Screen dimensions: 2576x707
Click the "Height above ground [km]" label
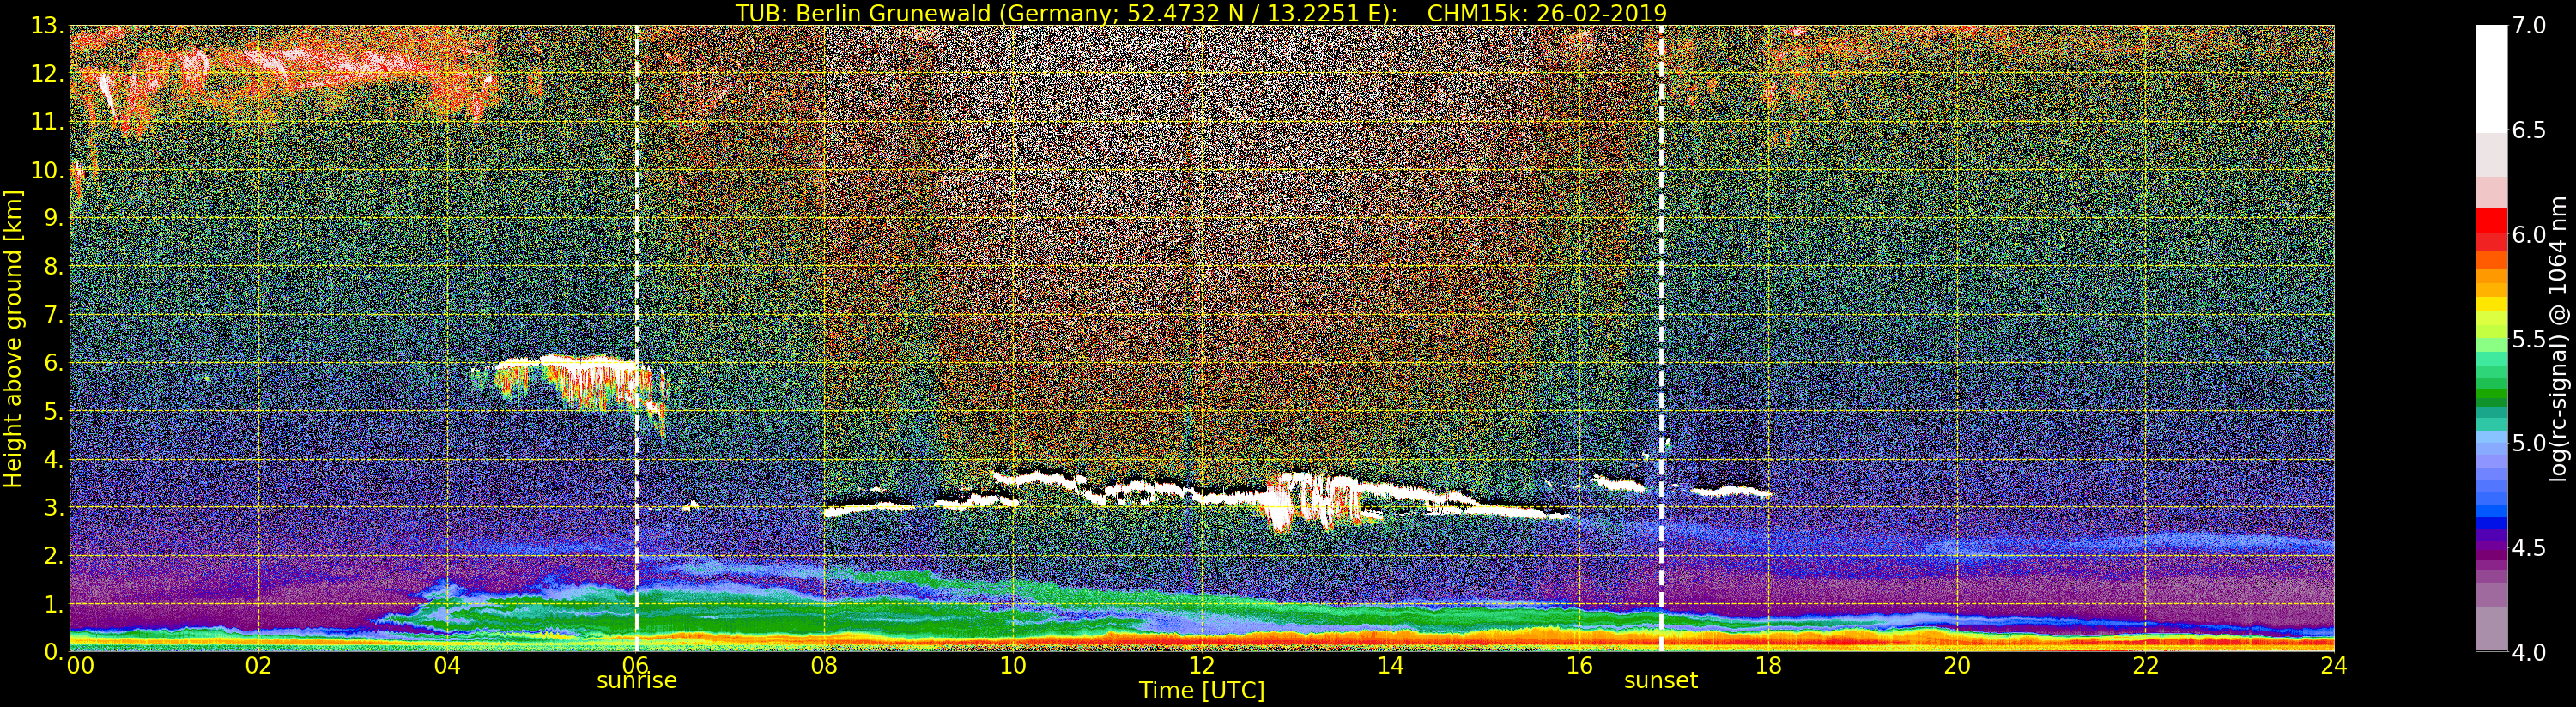click(13, 338)
